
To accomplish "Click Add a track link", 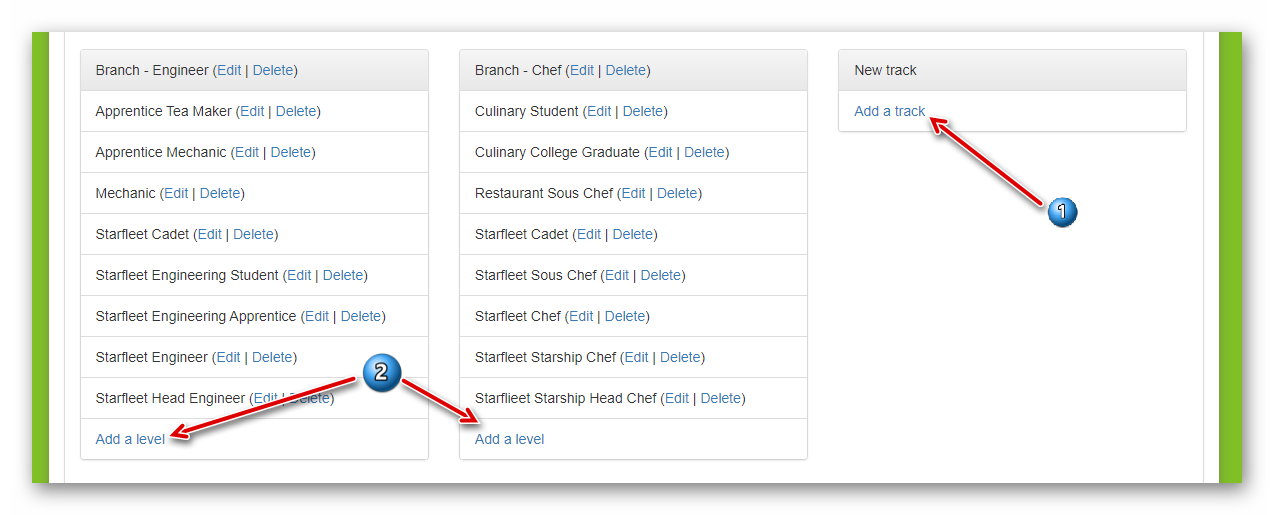I will pos(890,111).
